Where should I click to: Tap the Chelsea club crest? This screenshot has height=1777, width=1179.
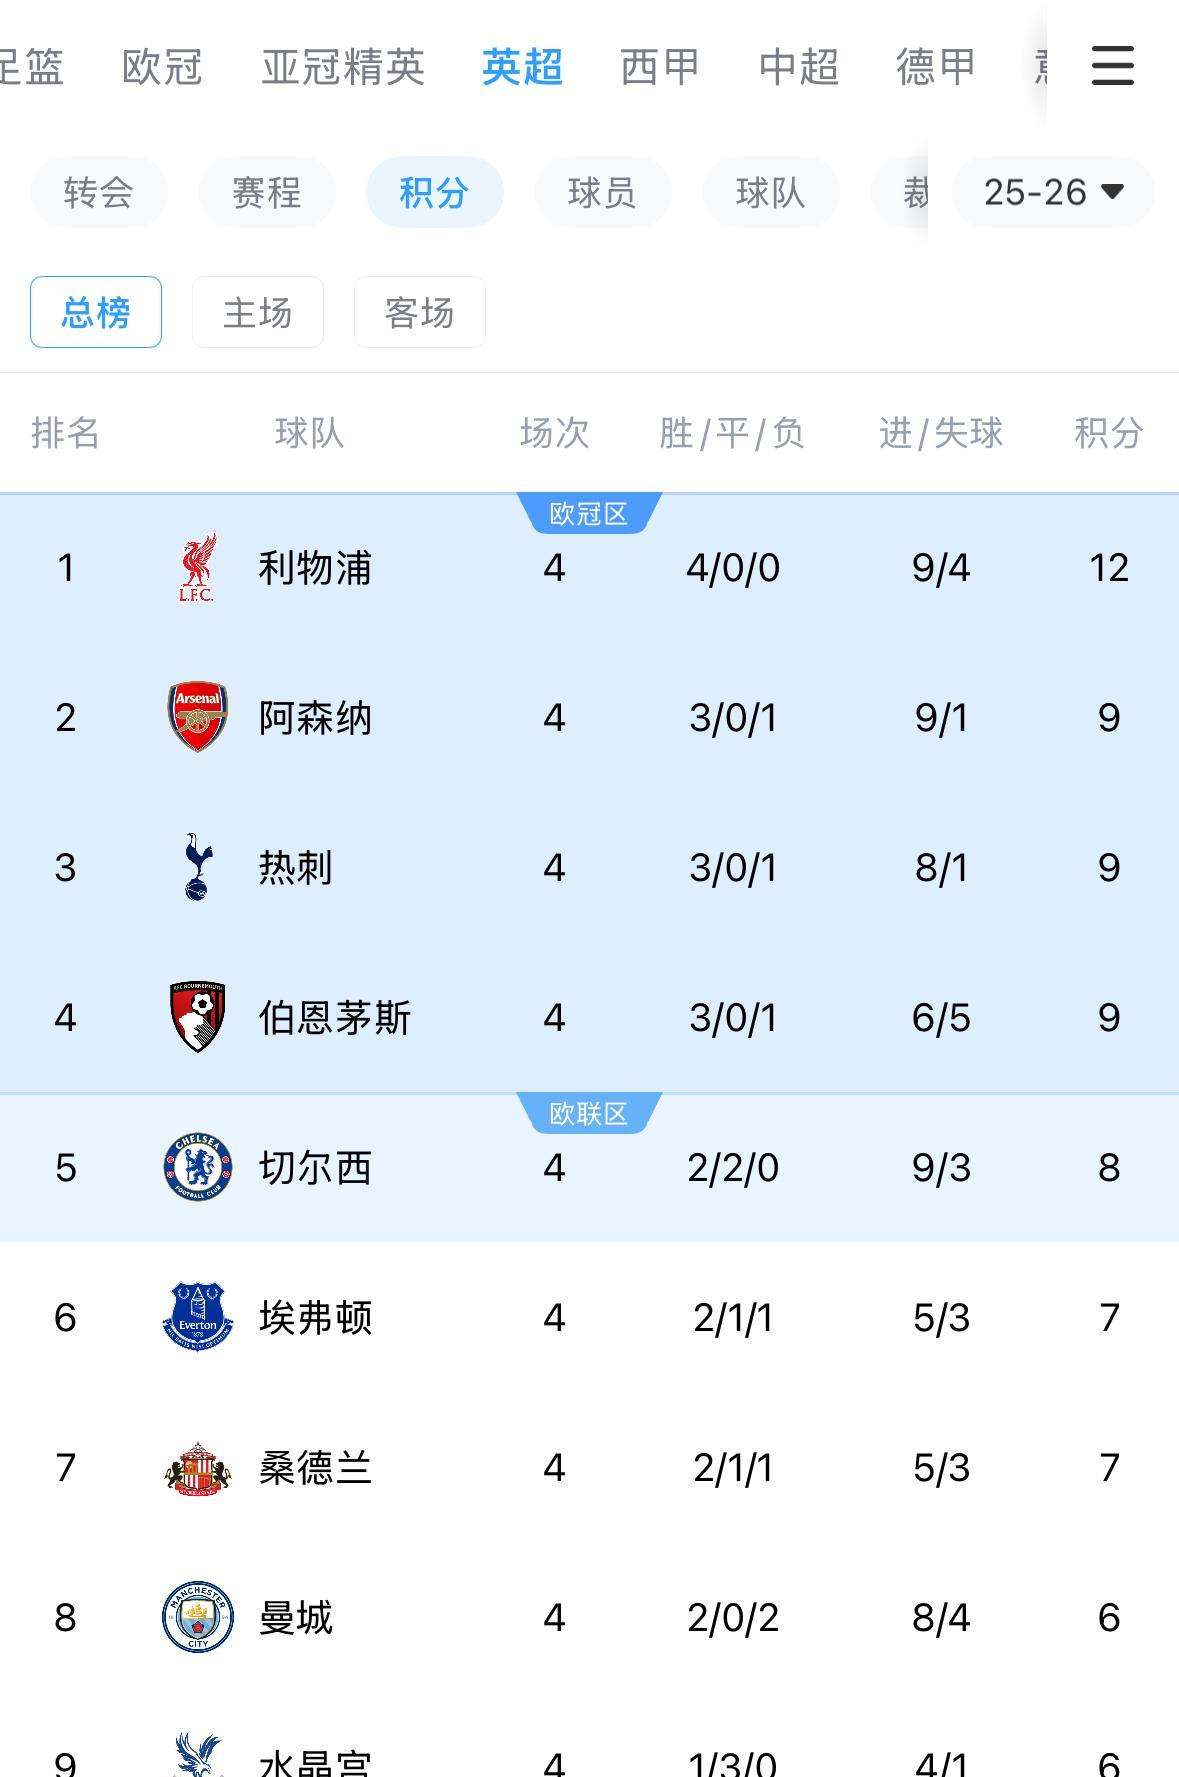(197, 1167)
